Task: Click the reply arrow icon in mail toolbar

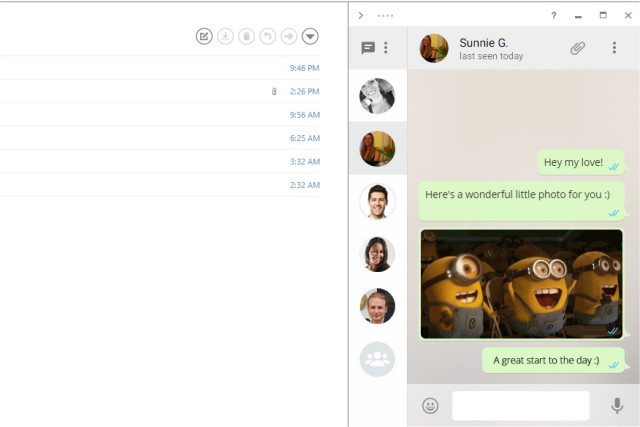Action: (x=268, y=36)
